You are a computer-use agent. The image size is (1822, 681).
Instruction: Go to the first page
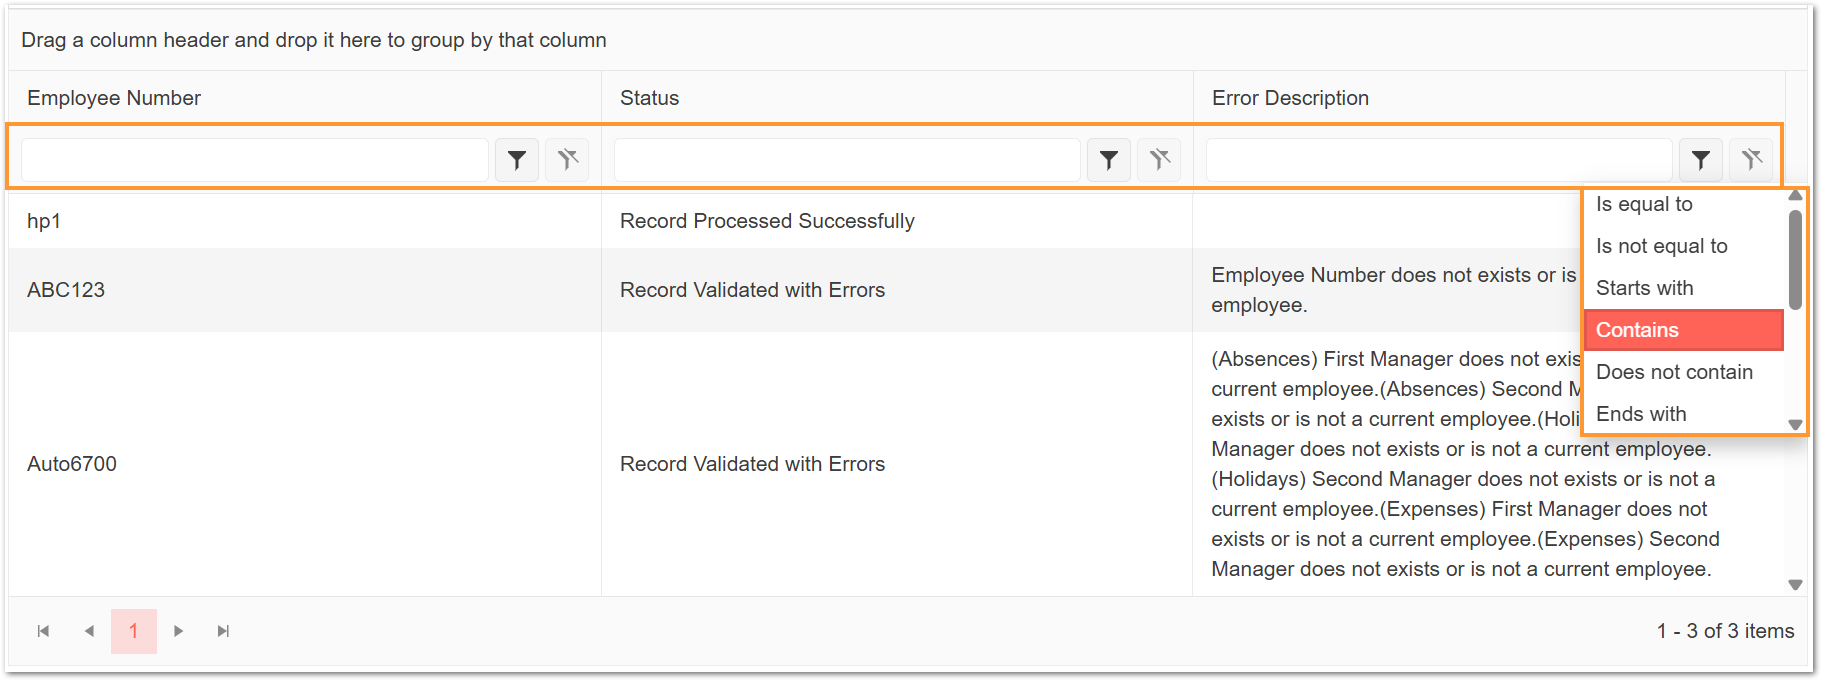coord(43,631)
